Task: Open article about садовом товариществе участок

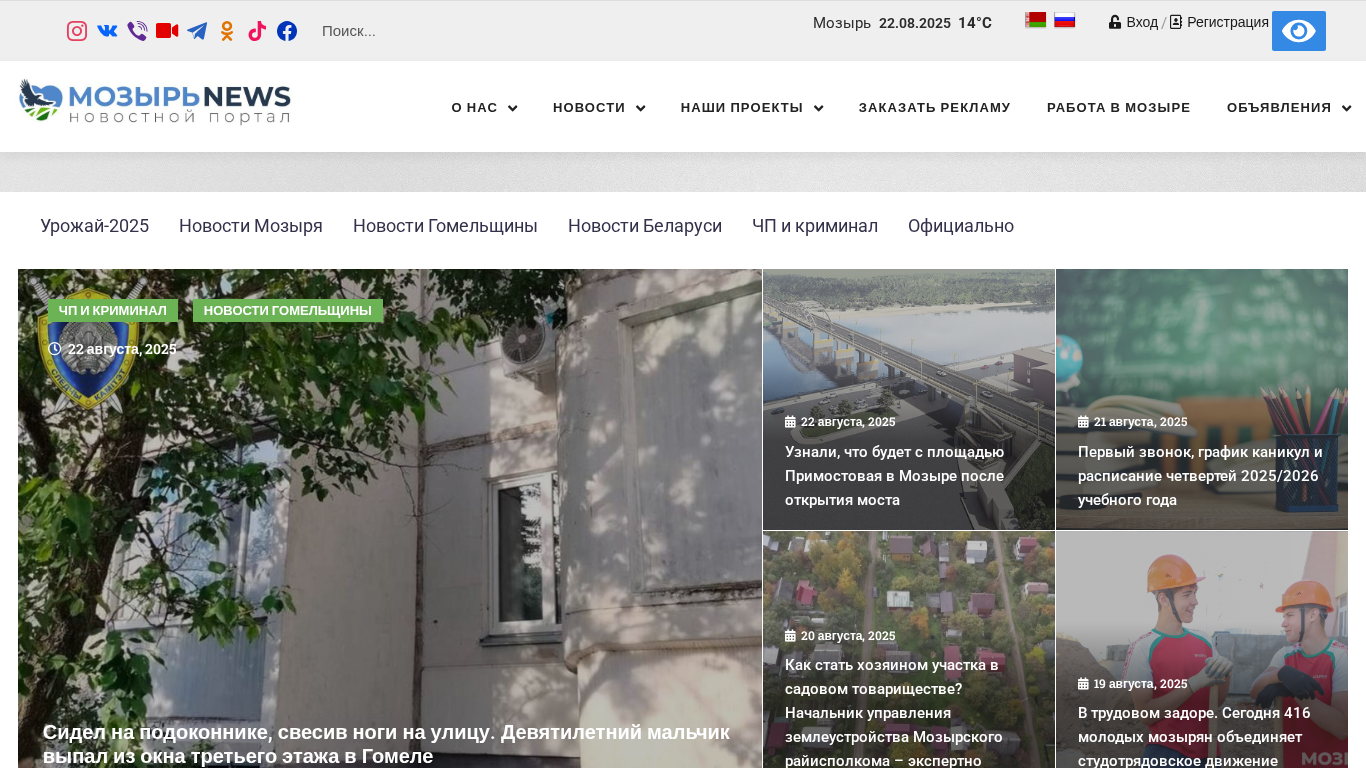Action: pos(893,712)
